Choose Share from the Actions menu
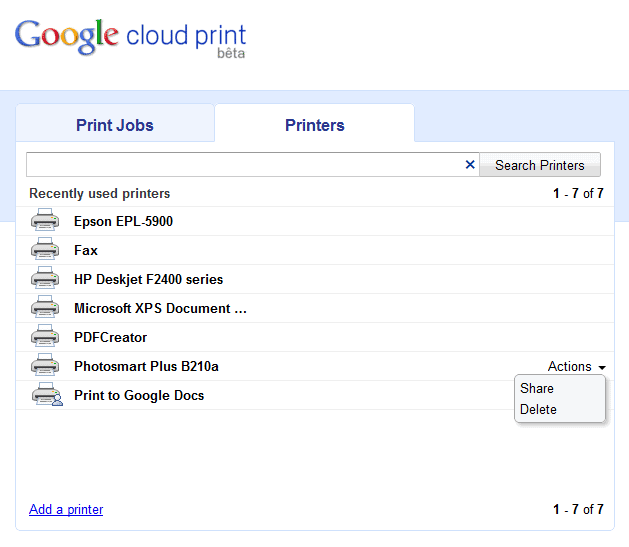The image size is (629, 547). tap(537, 388)
